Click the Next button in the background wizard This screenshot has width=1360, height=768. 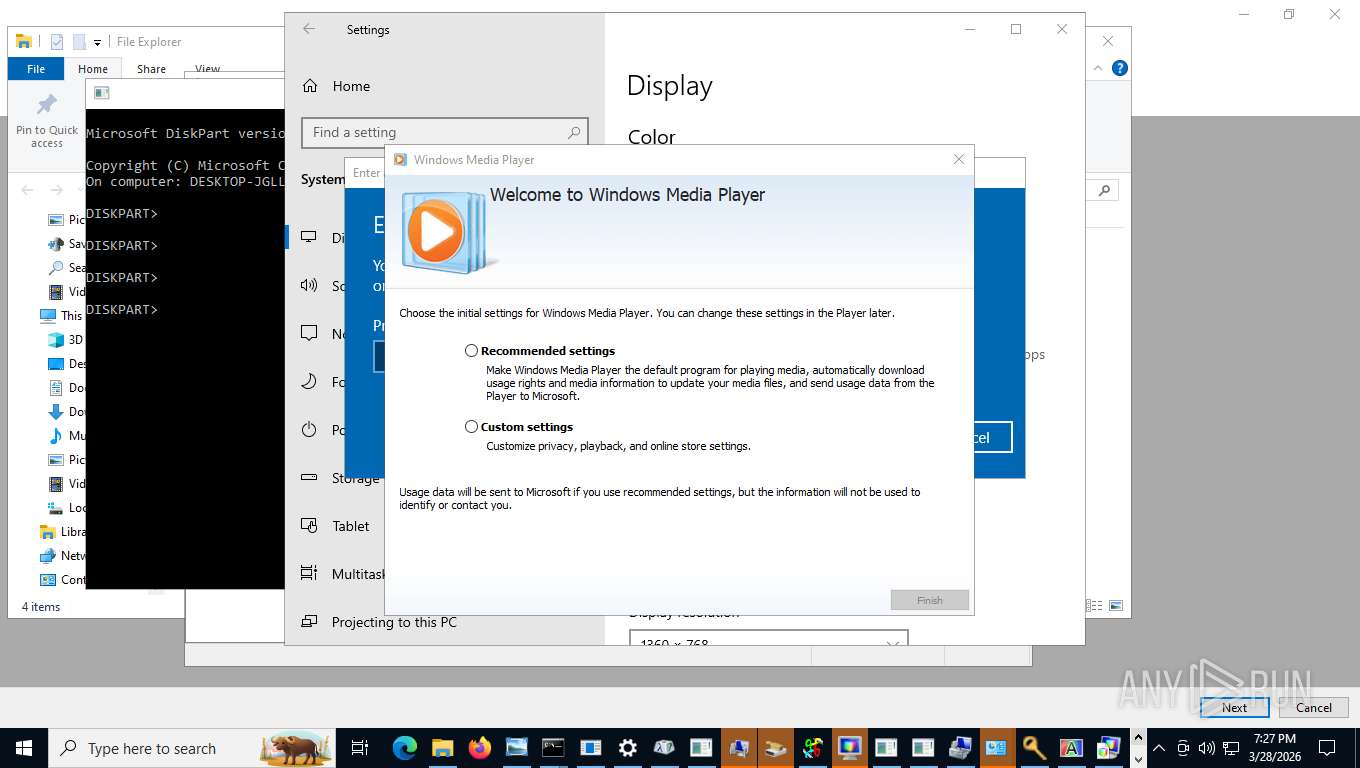pyautogui.click(x=1235, y=707)
